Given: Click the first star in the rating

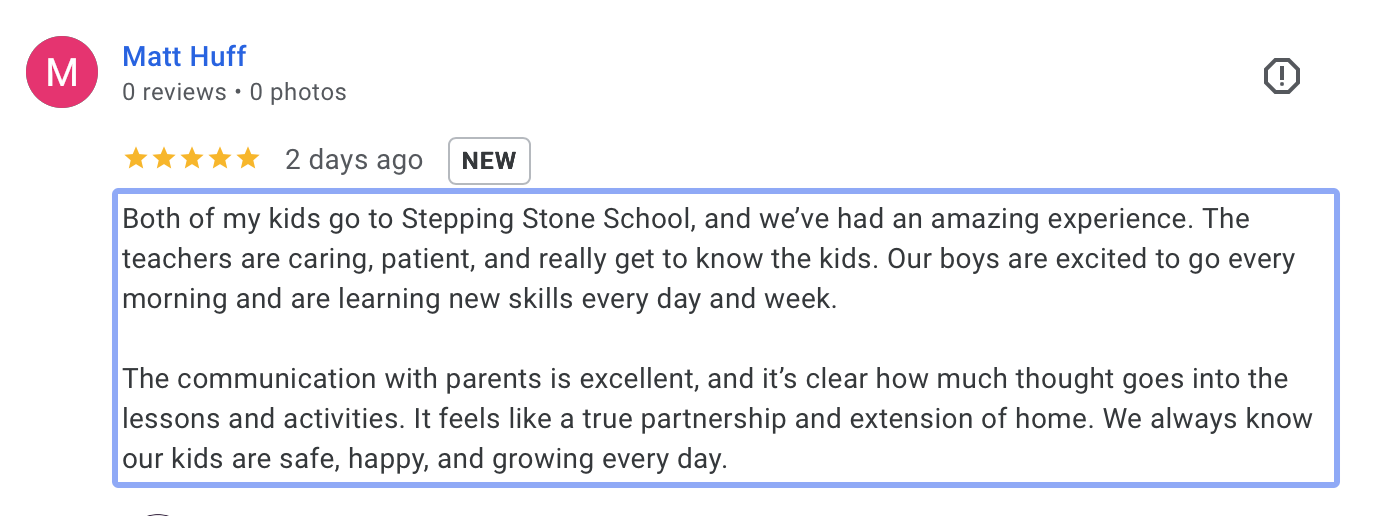Looking at the screenshot, I should pyautogui.click(x=135, y=159).
